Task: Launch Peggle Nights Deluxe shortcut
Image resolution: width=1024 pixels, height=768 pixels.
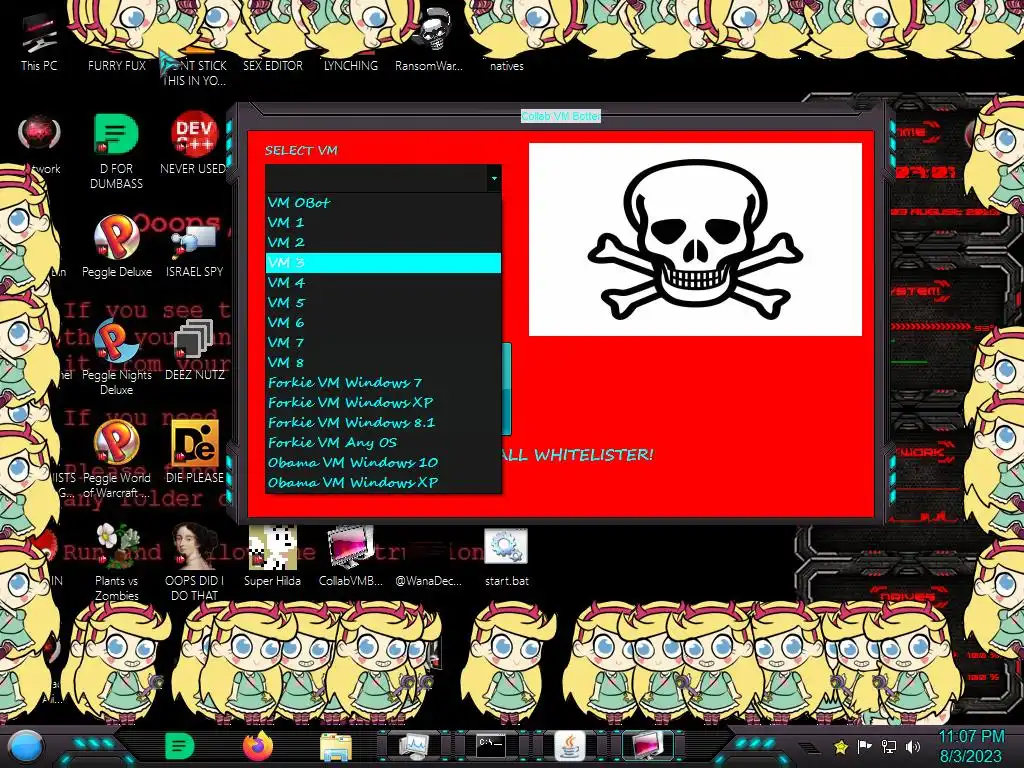Action: tap(116, 358)
